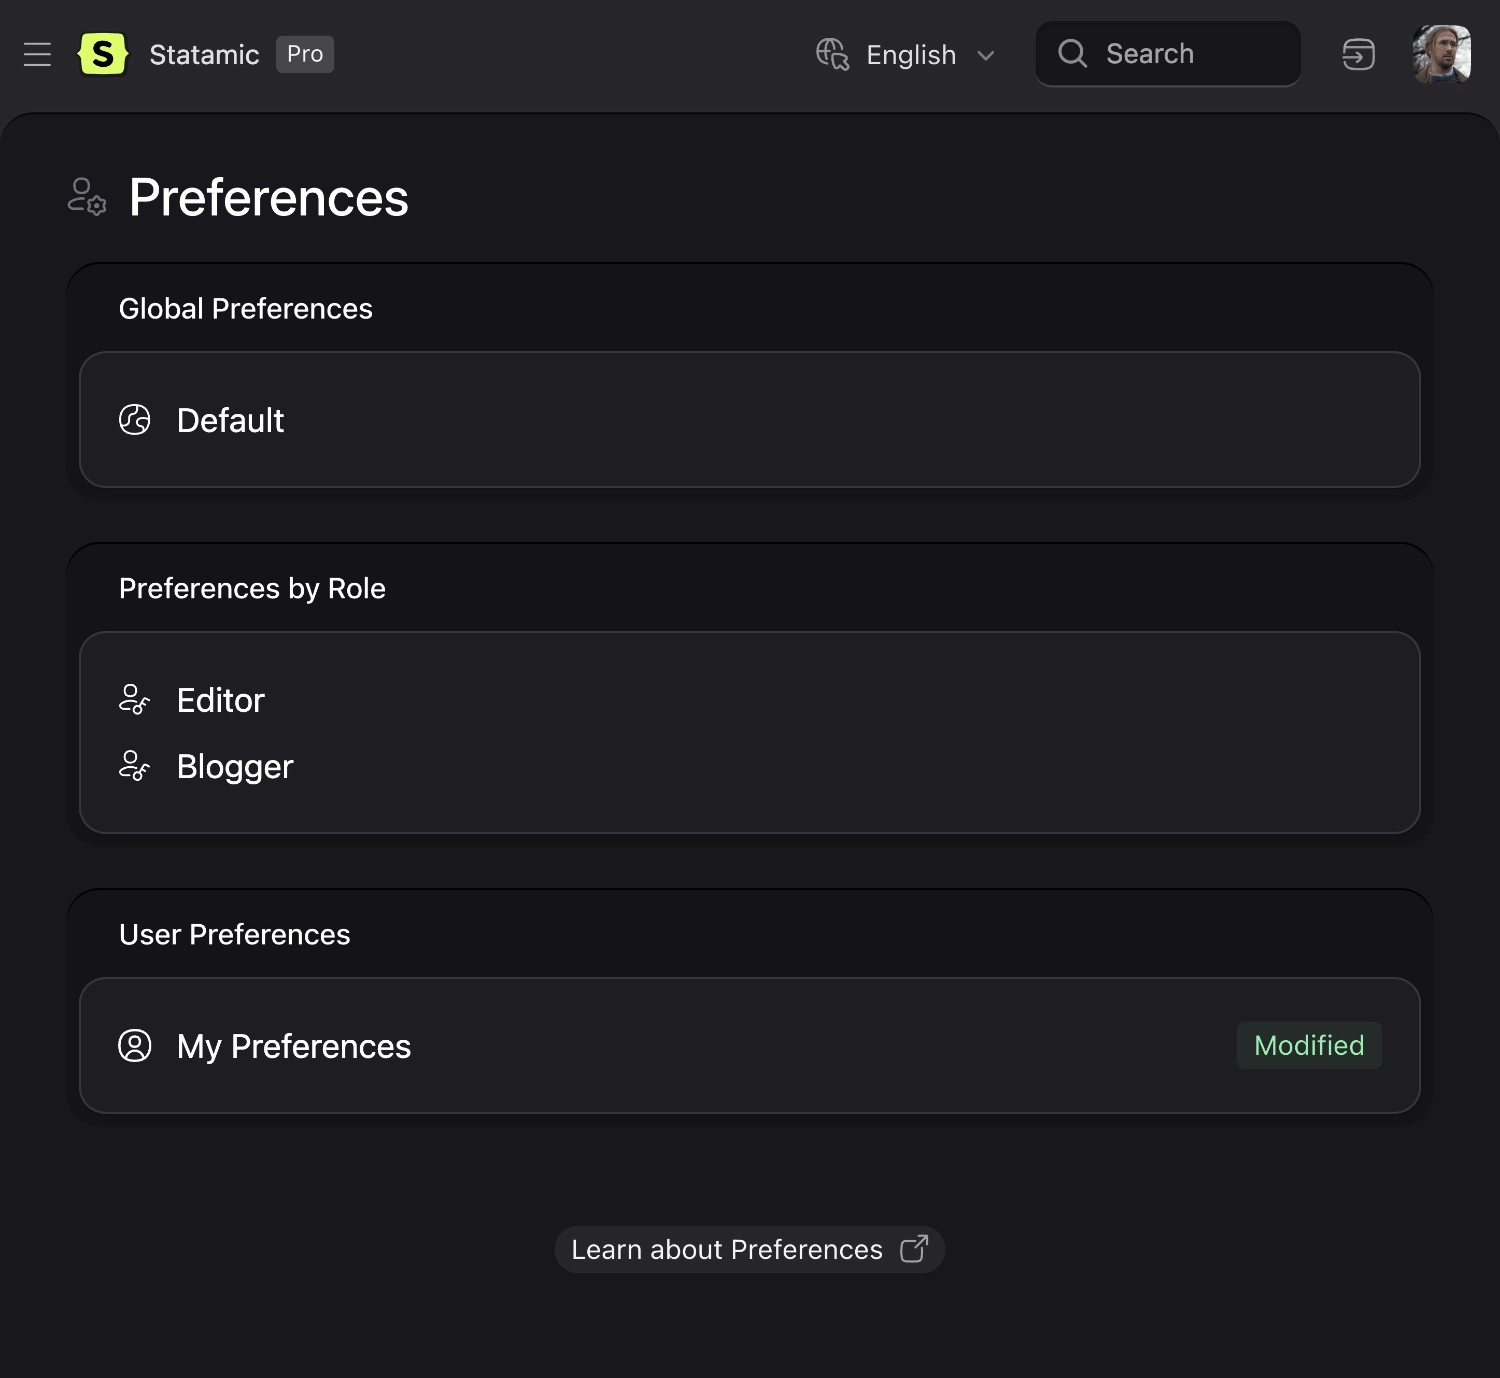Open My Preferences settings

point(294,1046)
